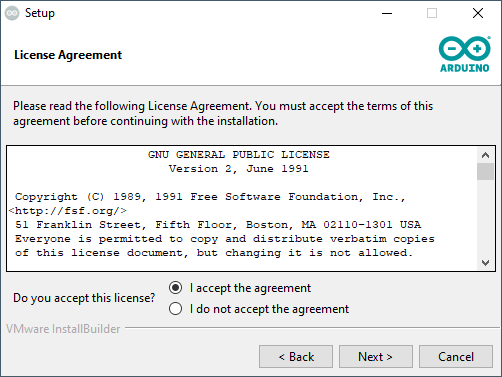Click inside the GNU license text box
502x377 pixels.
coord(242,208)
